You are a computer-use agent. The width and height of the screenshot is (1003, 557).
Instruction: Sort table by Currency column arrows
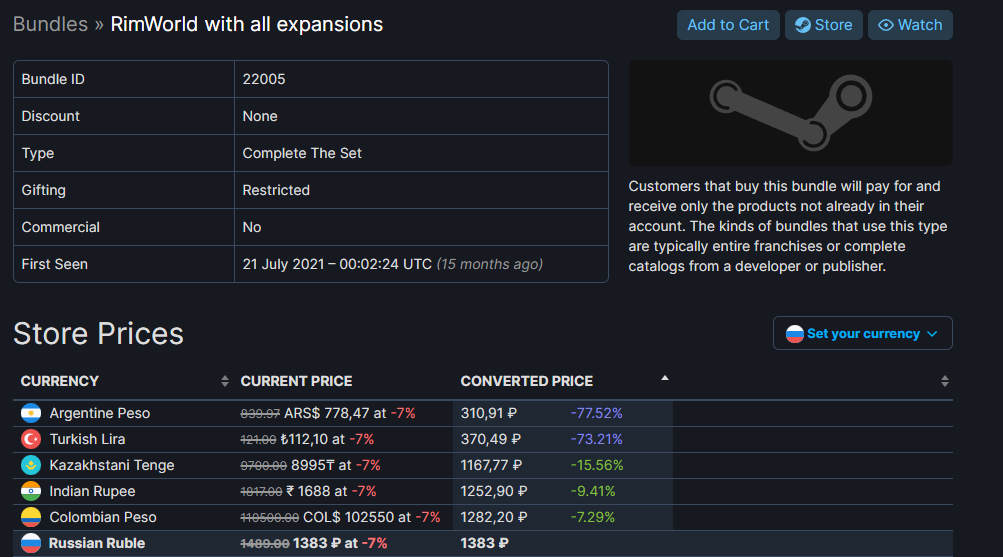click(225, 381)
